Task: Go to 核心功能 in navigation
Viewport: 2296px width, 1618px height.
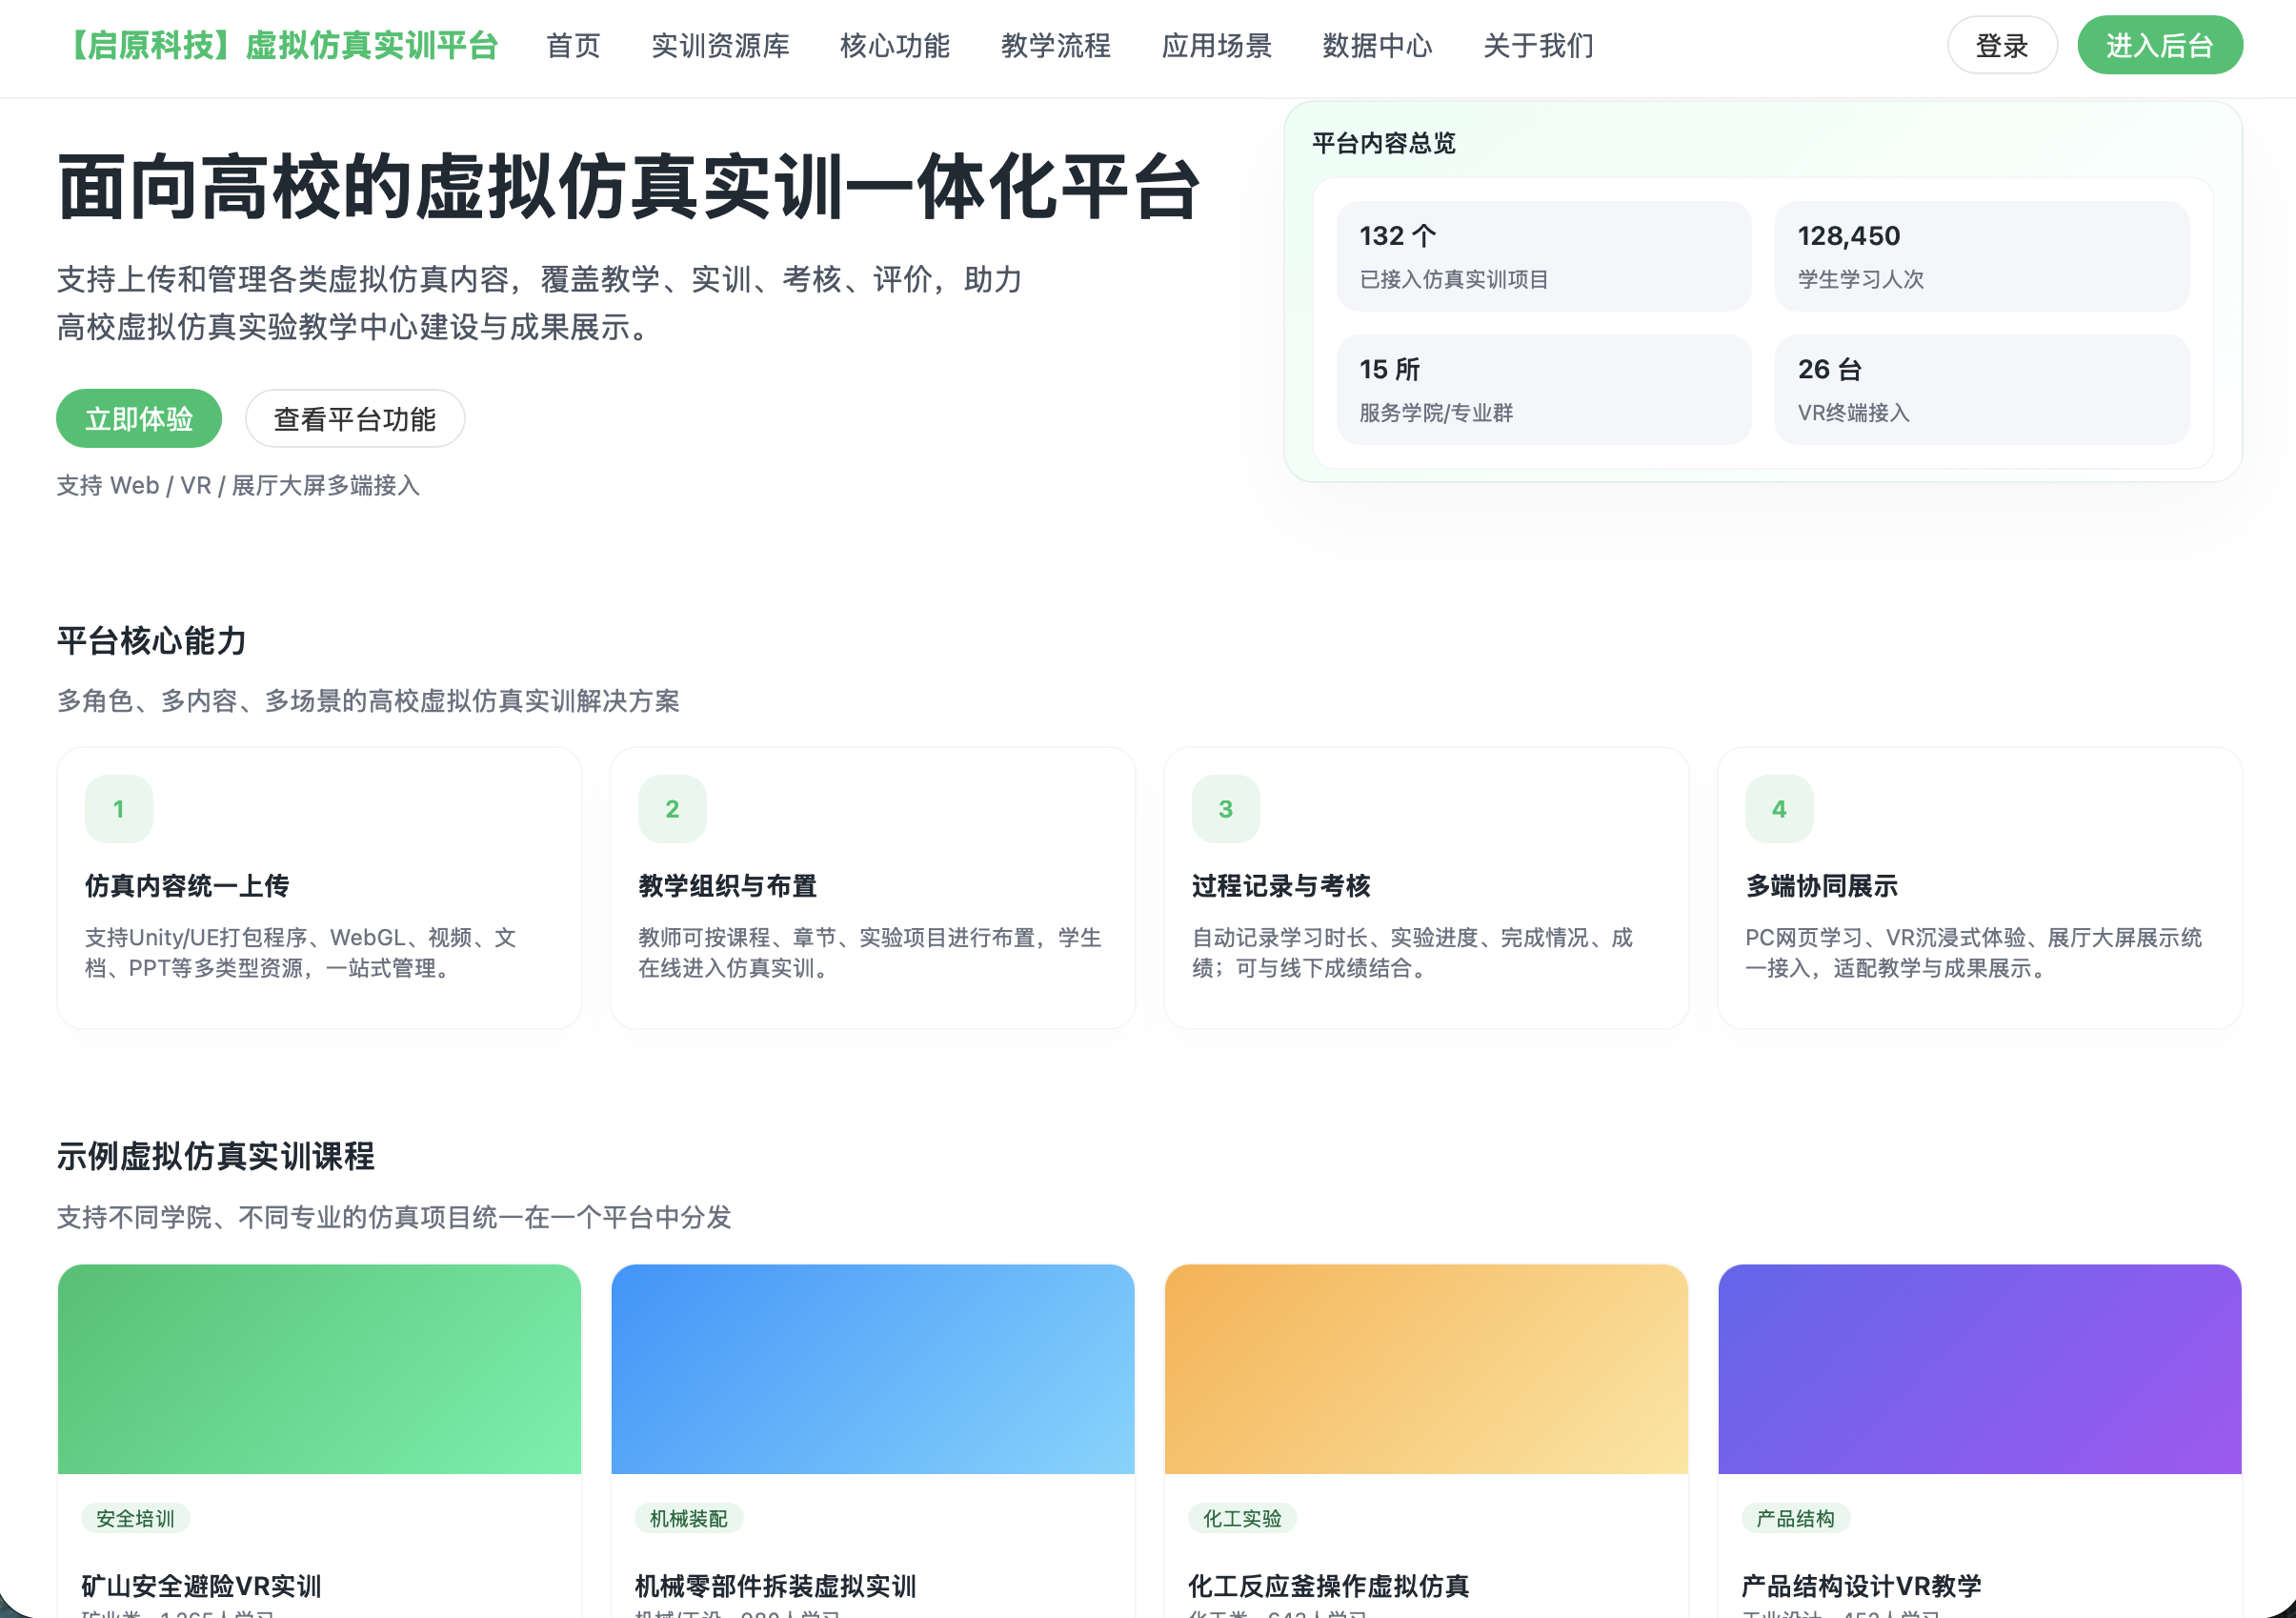Action: [894, 46]
